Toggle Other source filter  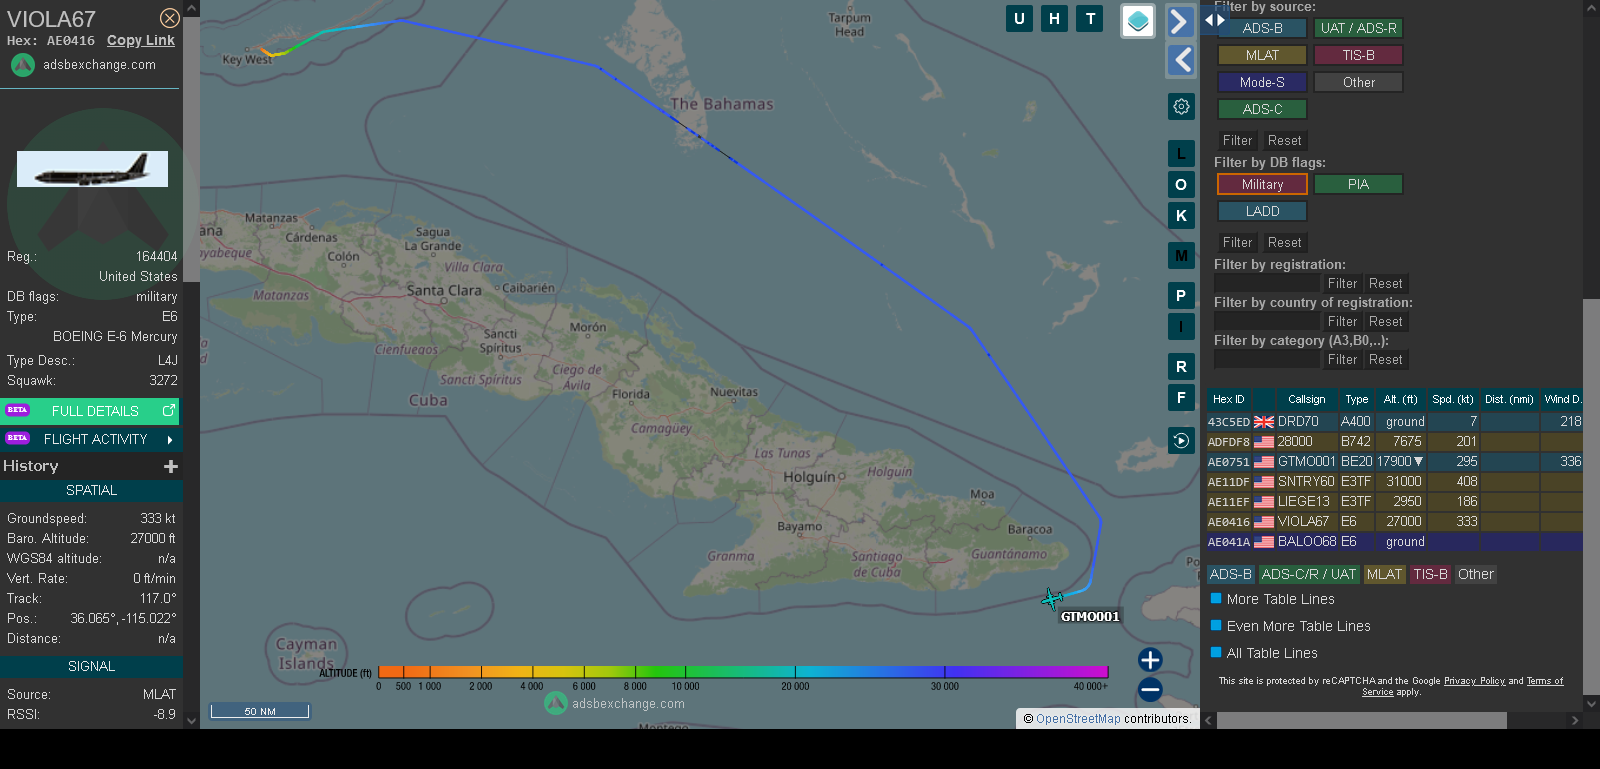pos(1358,82)
